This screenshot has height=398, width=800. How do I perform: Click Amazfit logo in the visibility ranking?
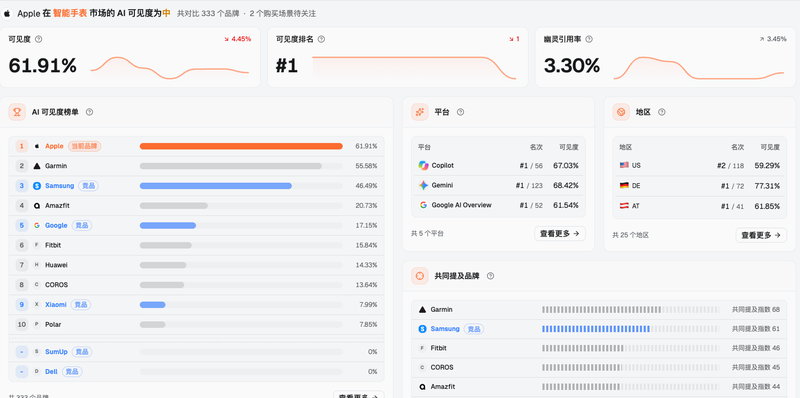(x=37, y=206)
